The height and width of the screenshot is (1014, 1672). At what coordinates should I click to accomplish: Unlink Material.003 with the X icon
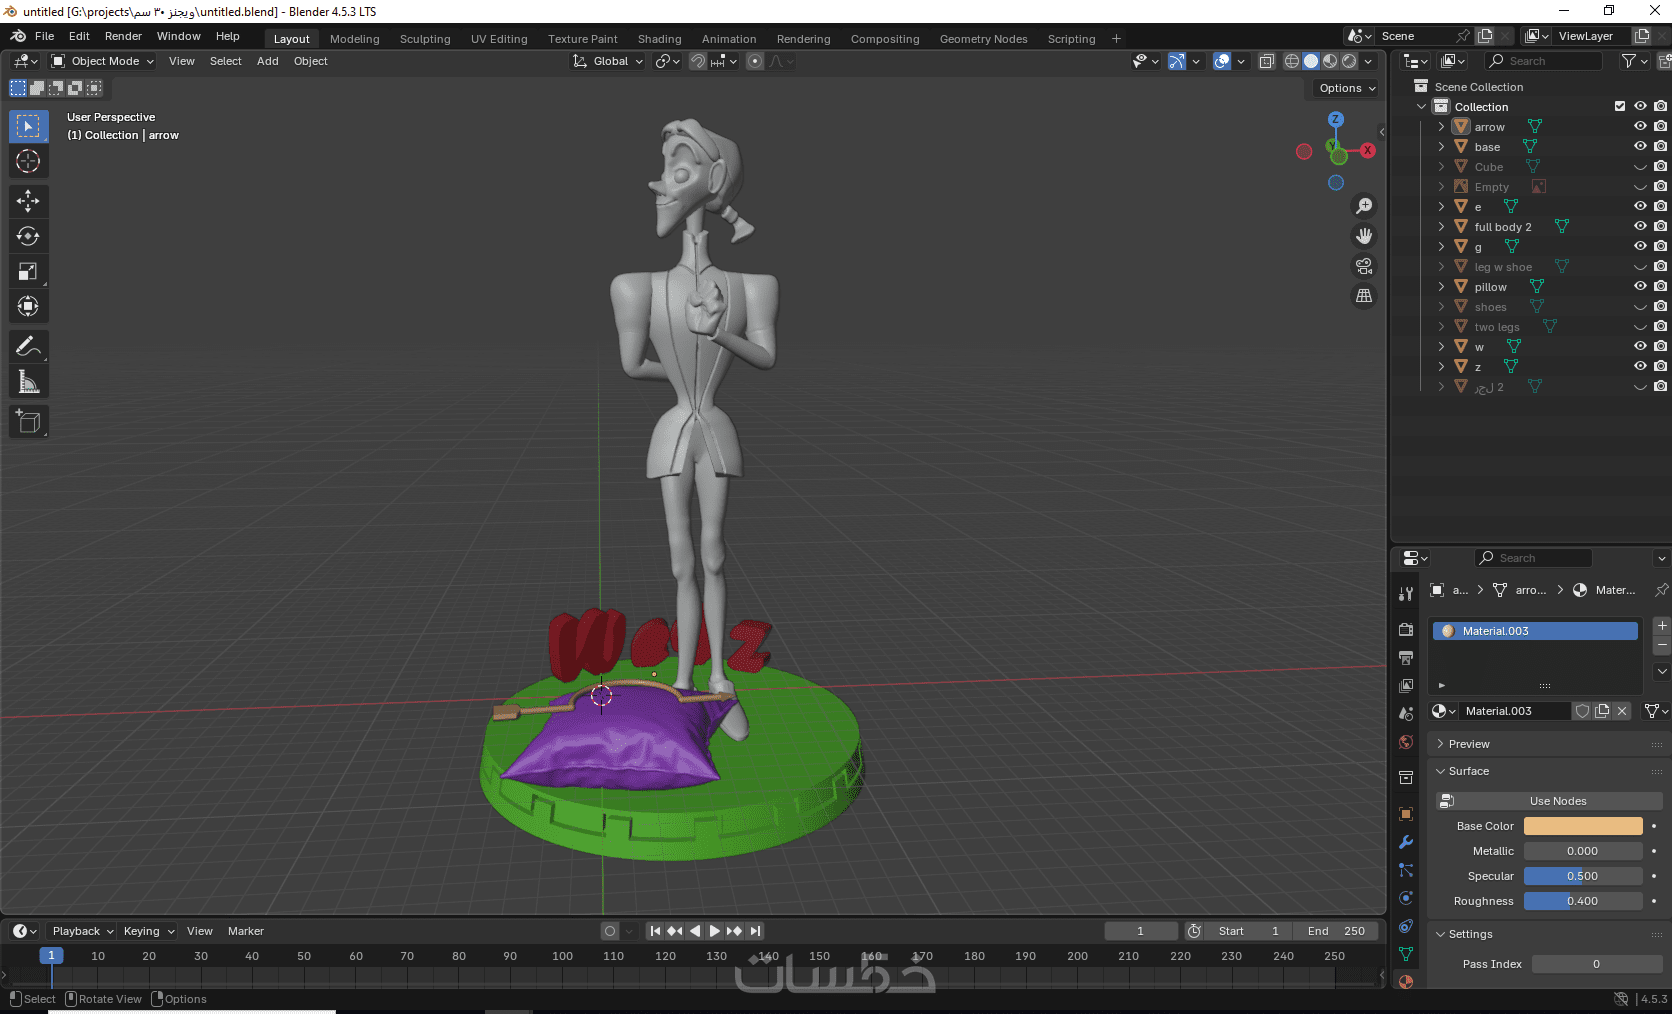[x=1622, y=711]
